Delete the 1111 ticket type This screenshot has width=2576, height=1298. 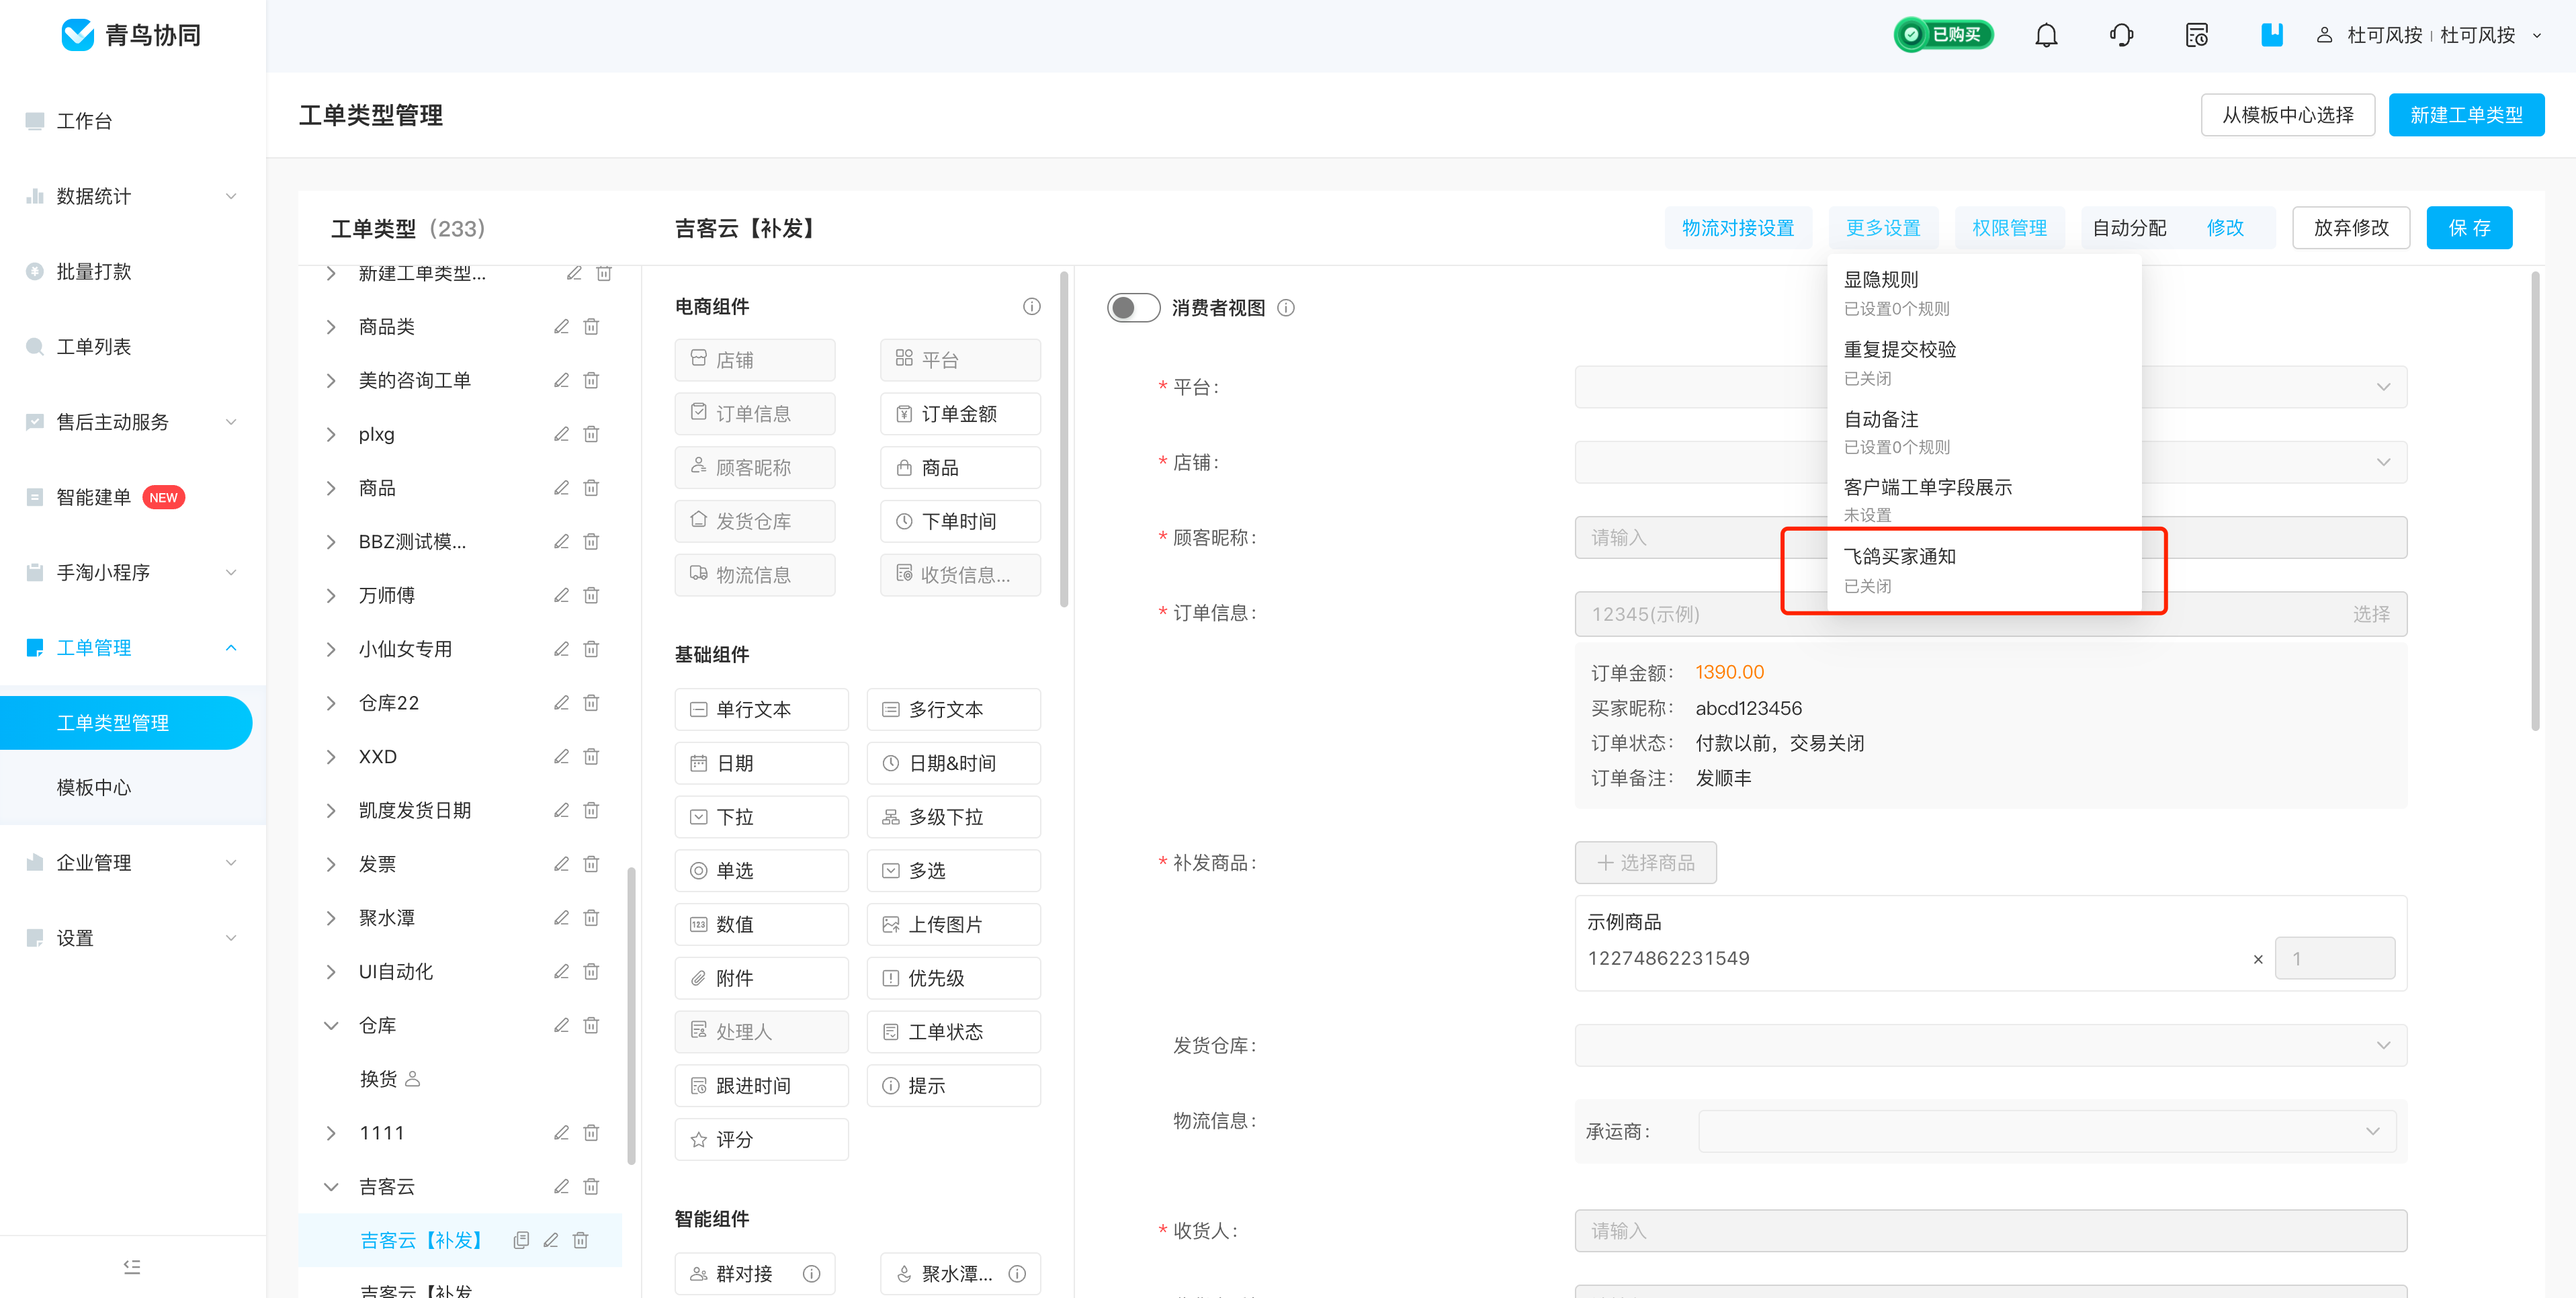591,1132
